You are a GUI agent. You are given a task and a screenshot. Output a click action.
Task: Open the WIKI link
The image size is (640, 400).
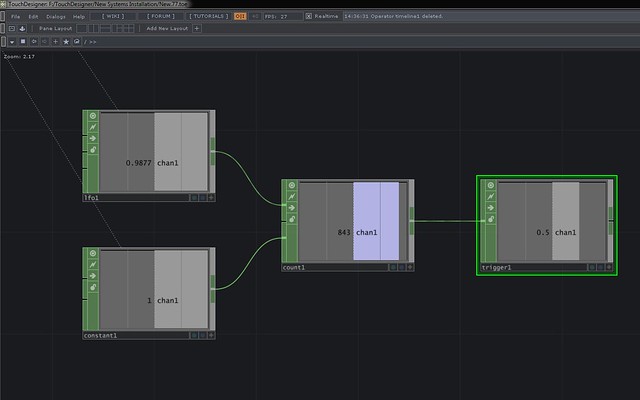point(113,17)
